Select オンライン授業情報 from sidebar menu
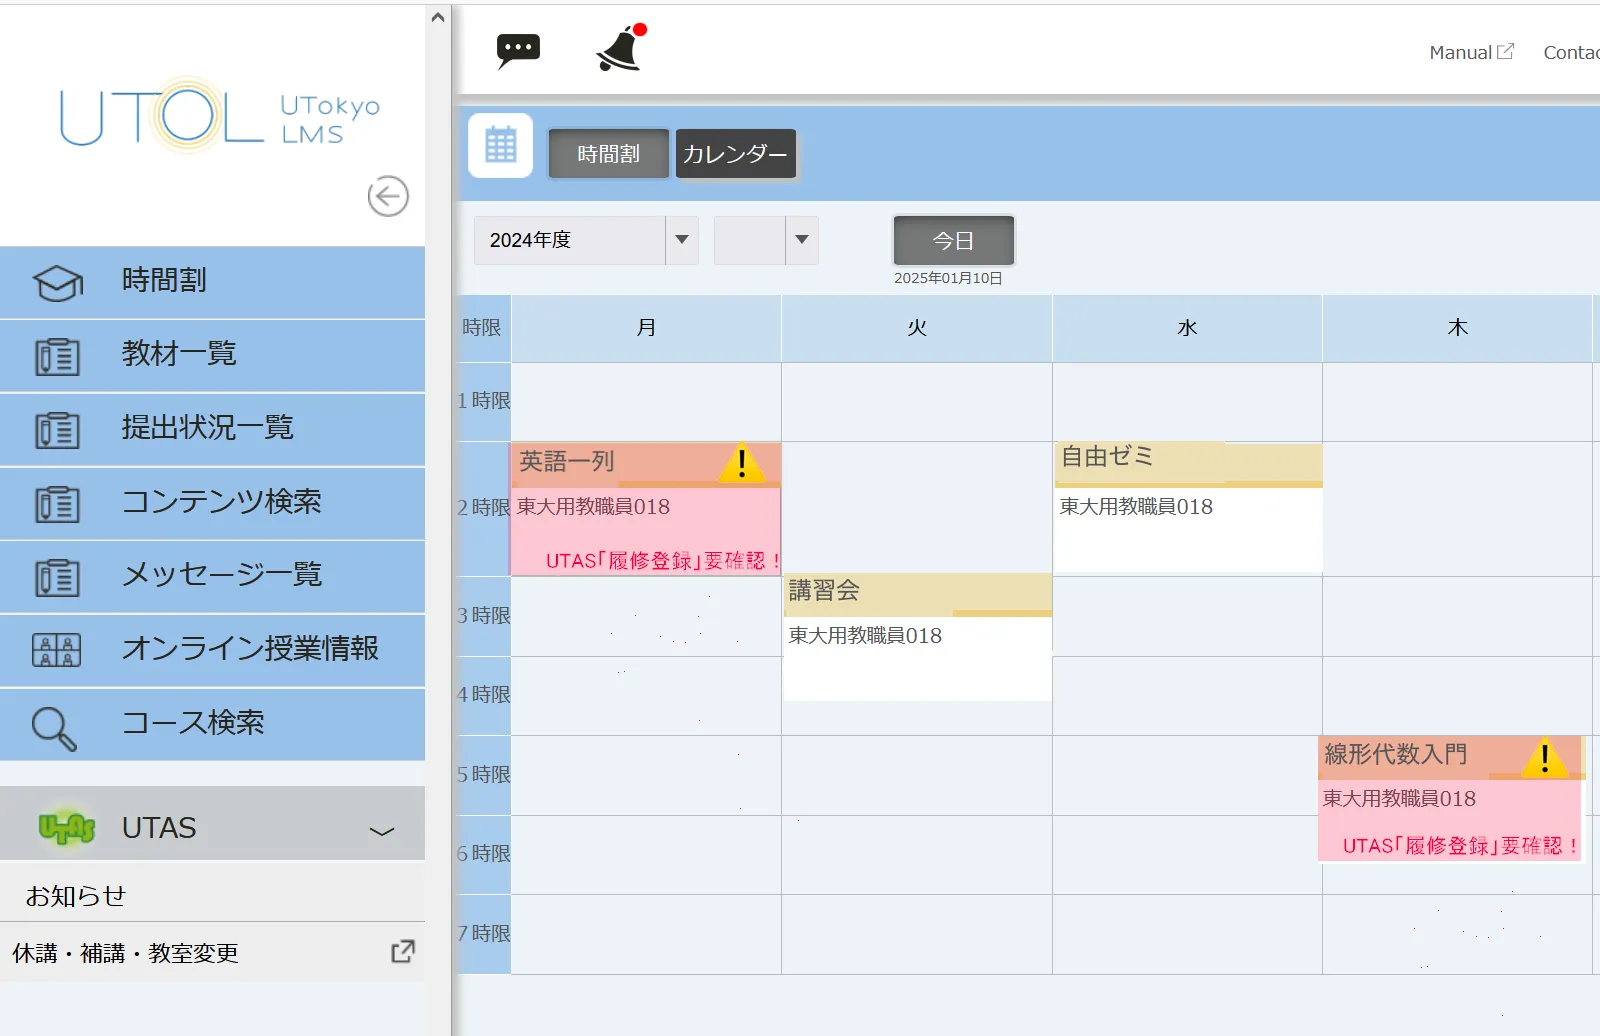Viewport: 1600px width, 1036px height. [x=250, y=649]
